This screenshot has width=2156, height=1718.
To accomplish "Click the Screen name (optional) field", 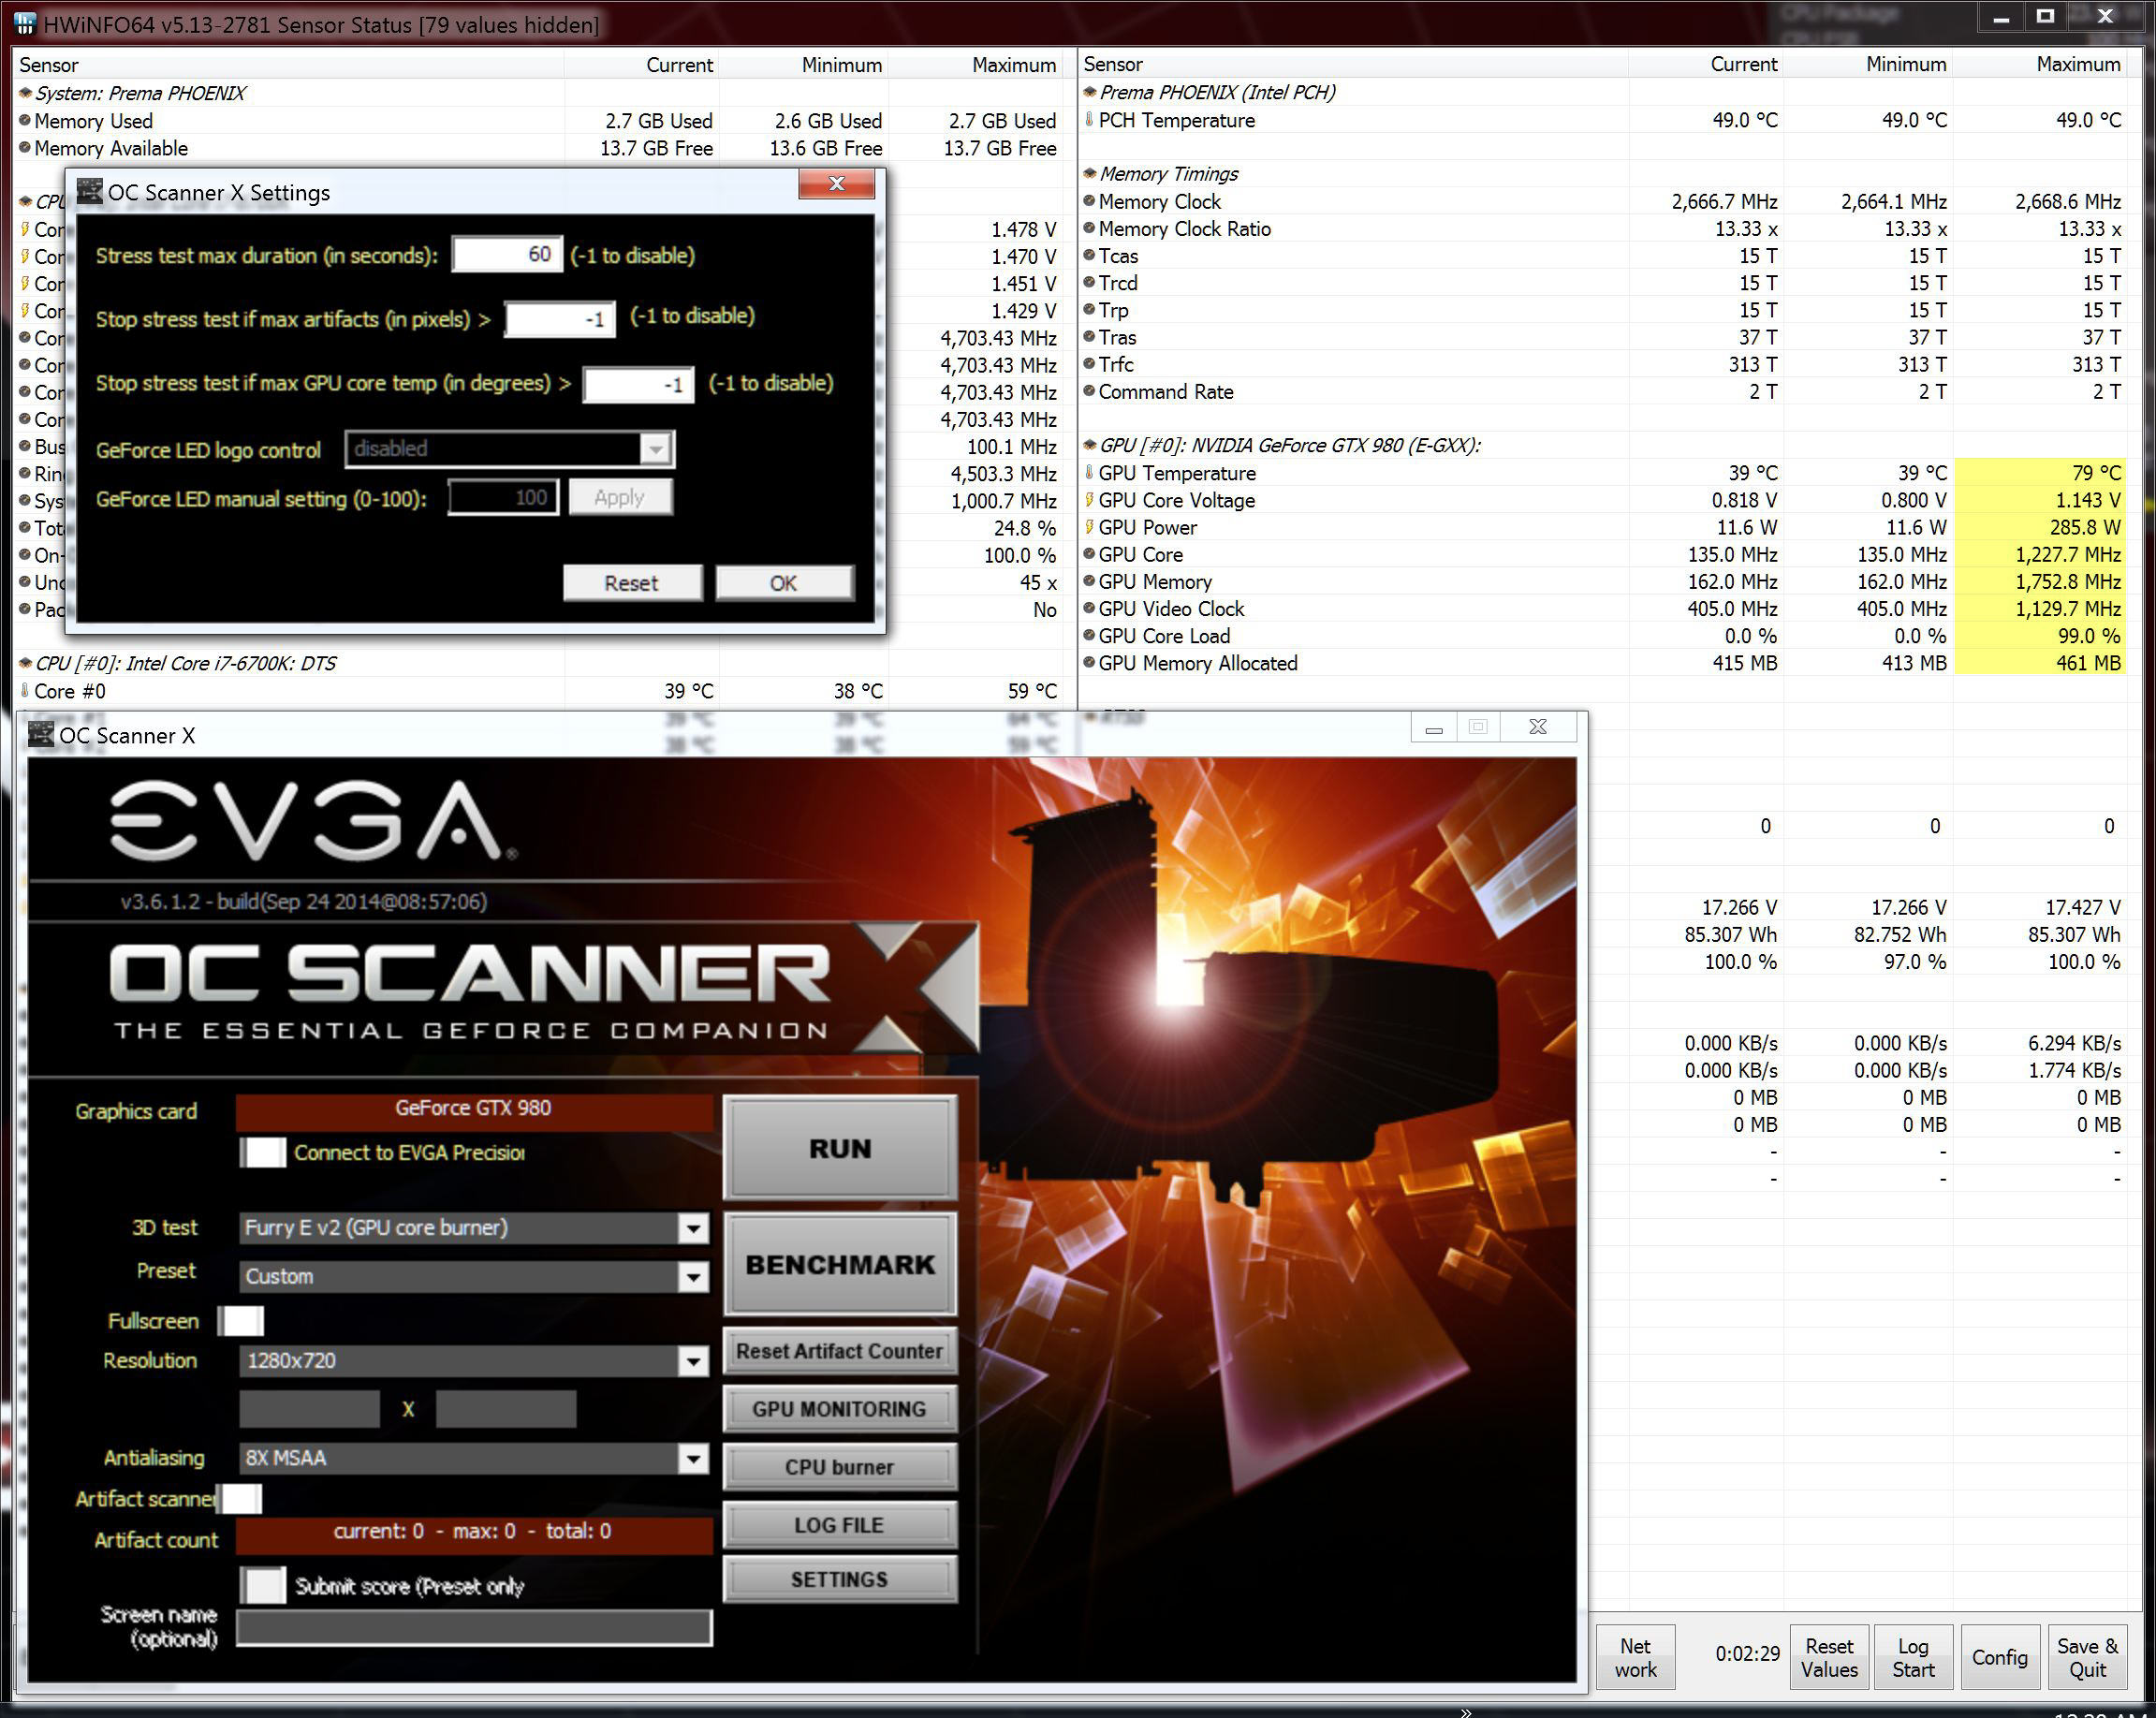I will pos(474,1627).
